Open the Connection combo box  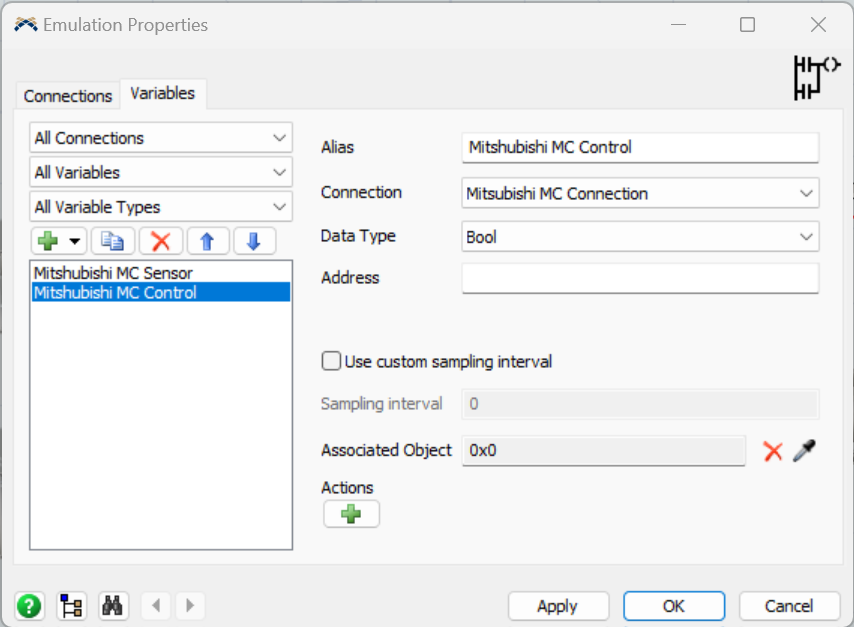(640, 193)
